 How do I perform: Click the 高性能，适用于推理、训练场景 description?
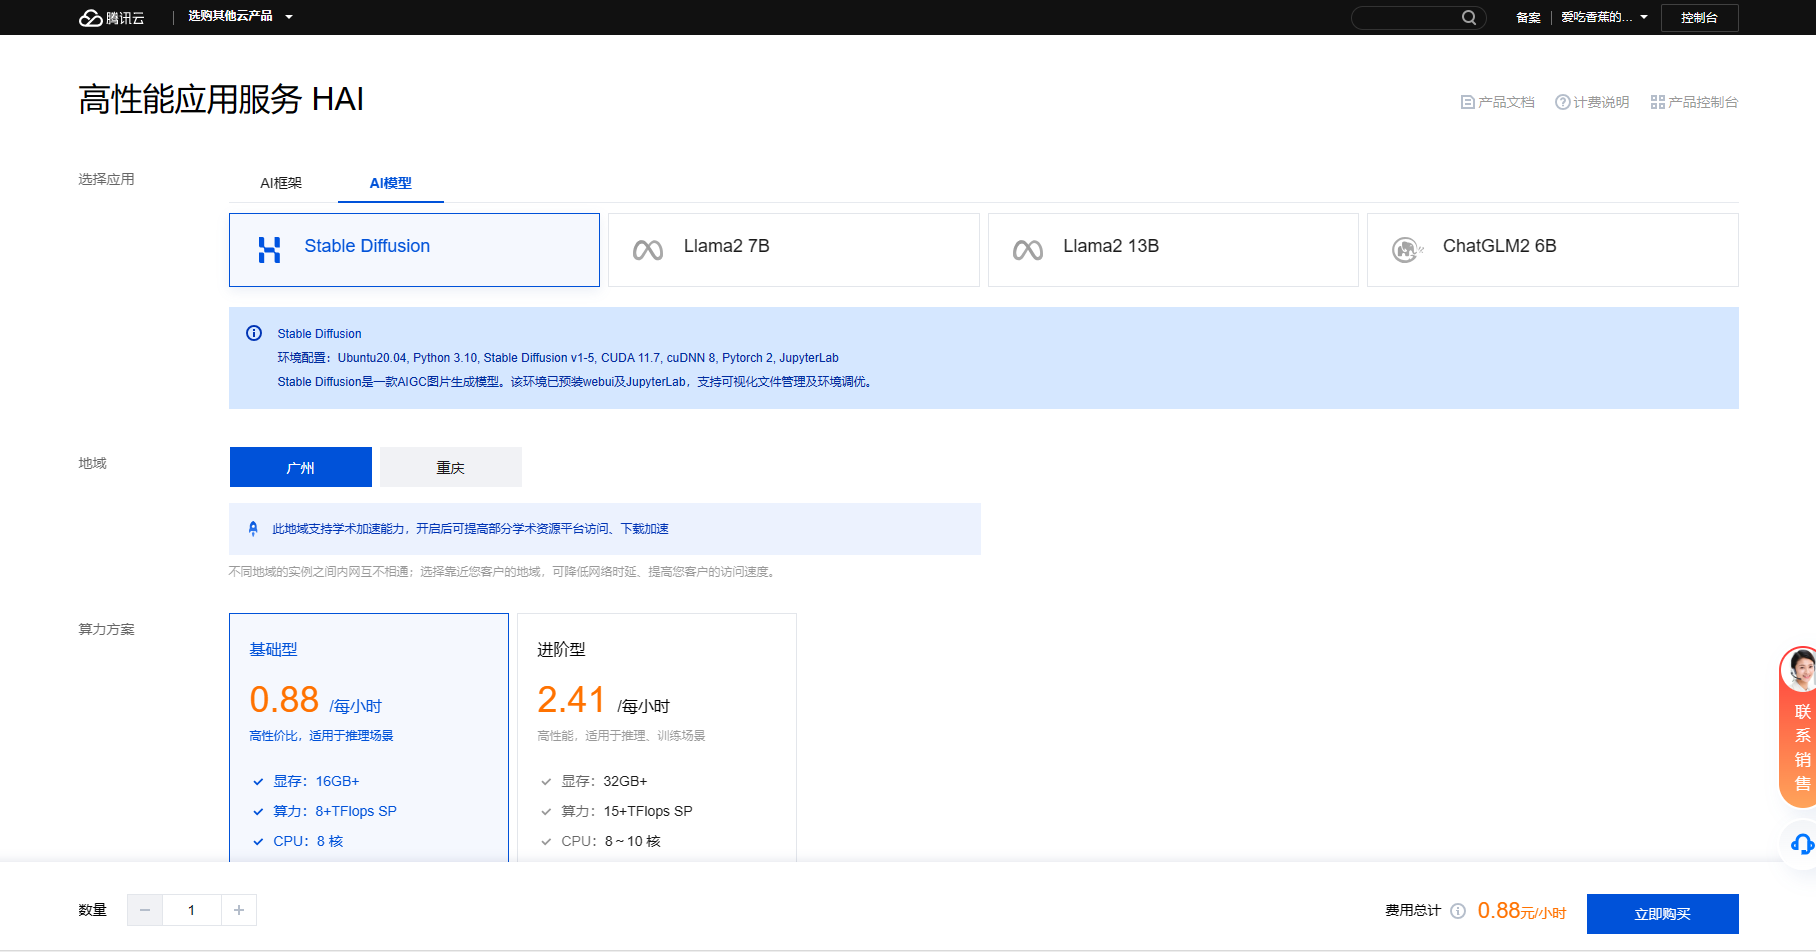click(621, 736)
